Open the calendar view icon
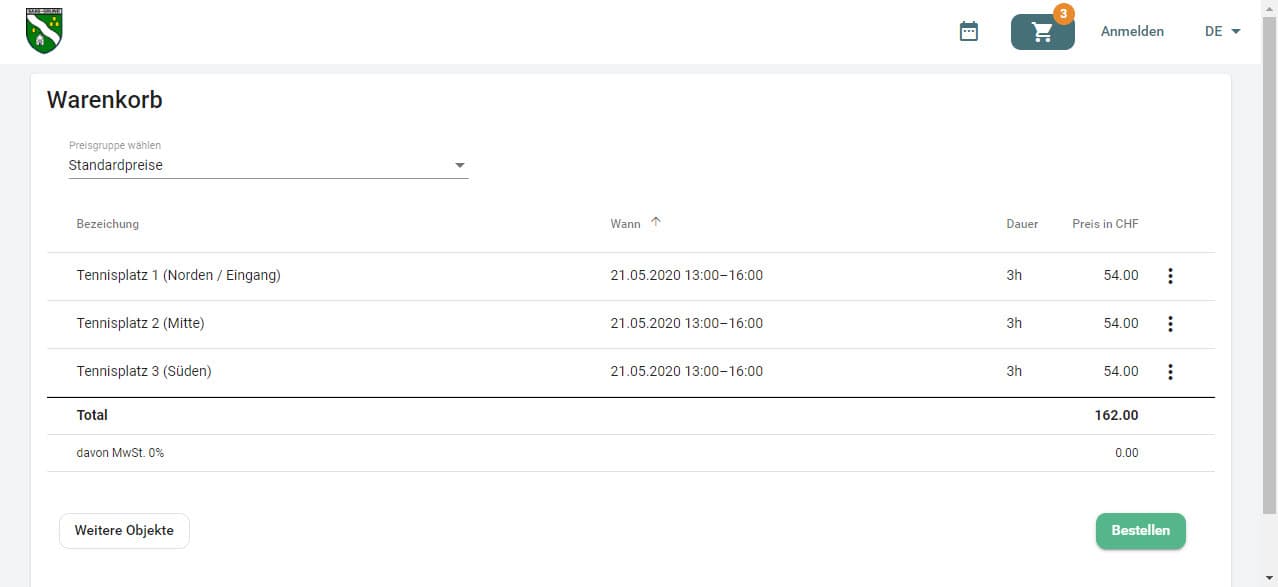 [x=968, y=31]
